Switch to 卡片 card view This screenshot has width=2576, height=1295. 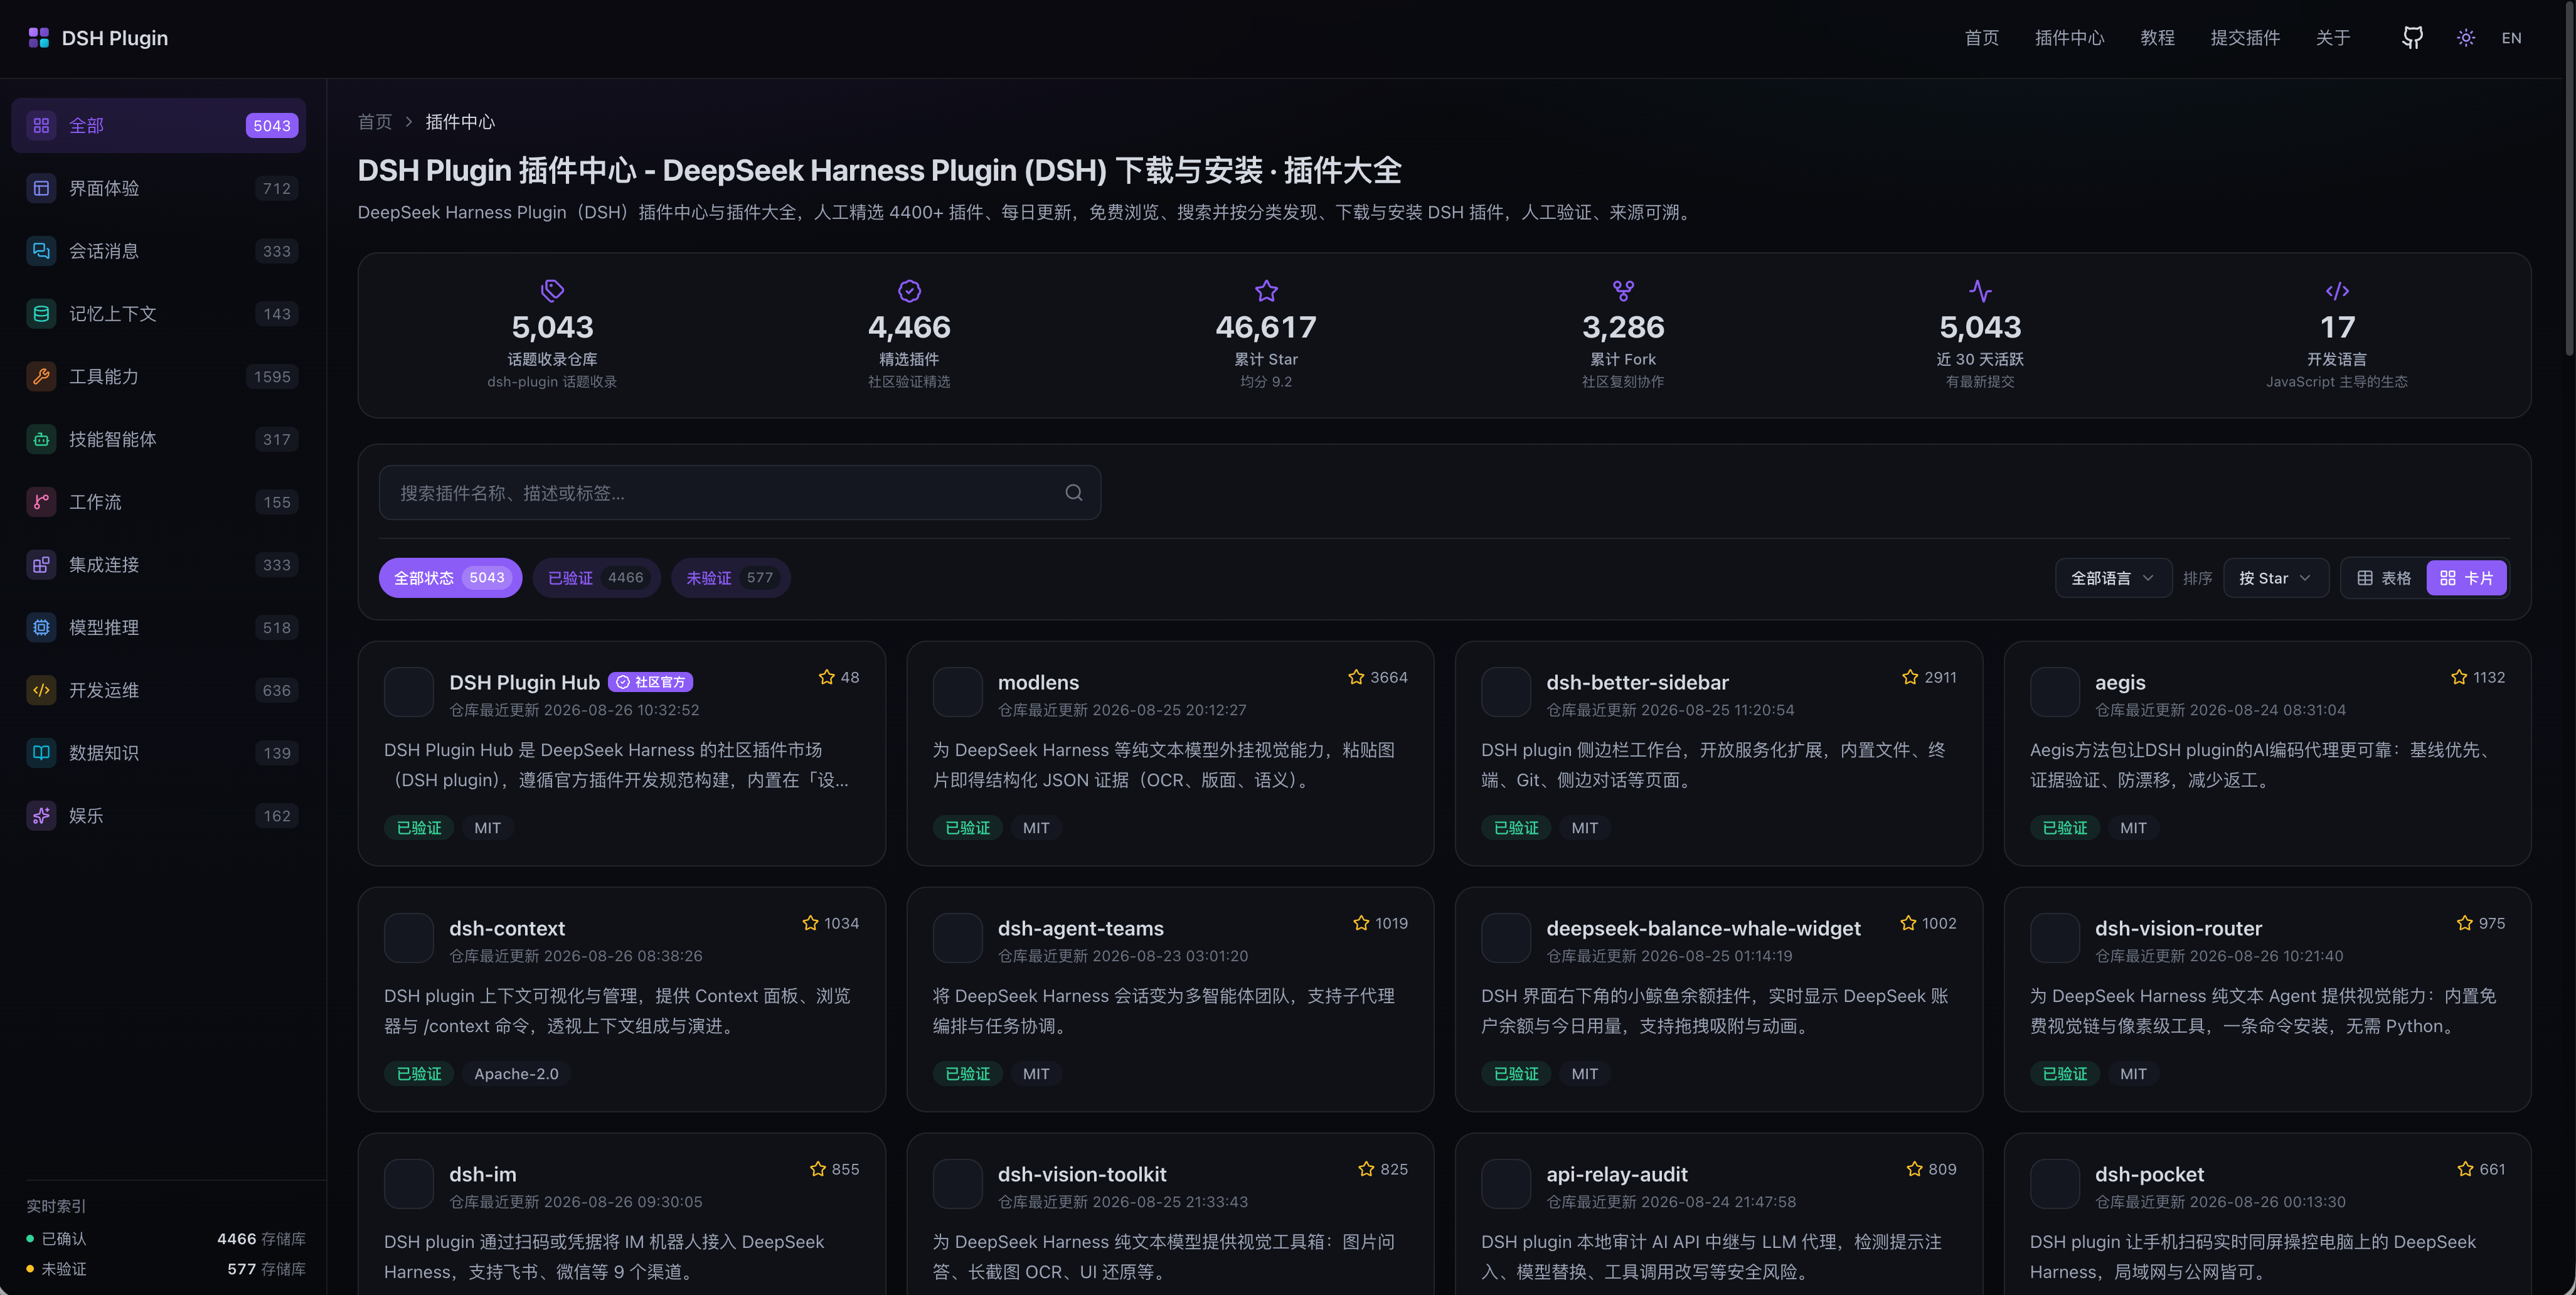(x=2466, y=578)
